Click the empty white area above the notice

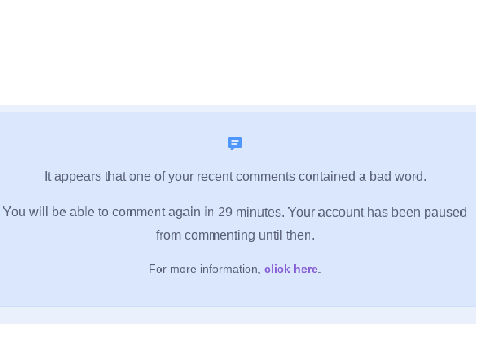(x=238, y=52)
